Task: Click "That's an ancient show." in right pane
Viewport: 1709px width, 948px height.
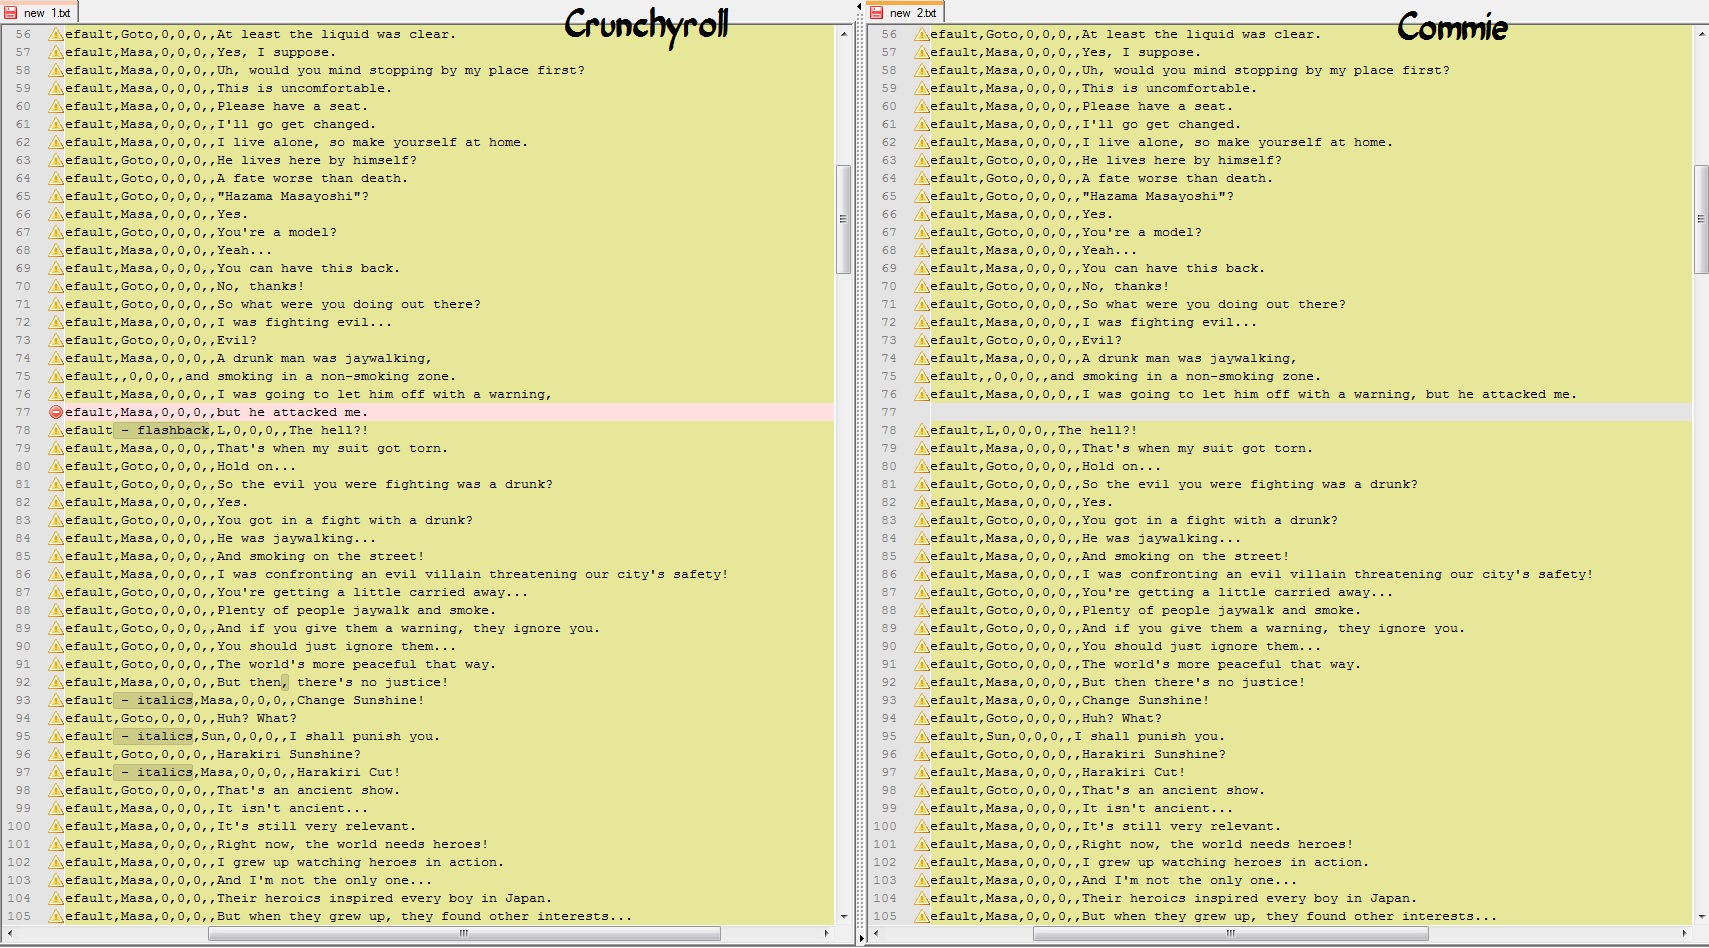Action: tap(1173, 790)
